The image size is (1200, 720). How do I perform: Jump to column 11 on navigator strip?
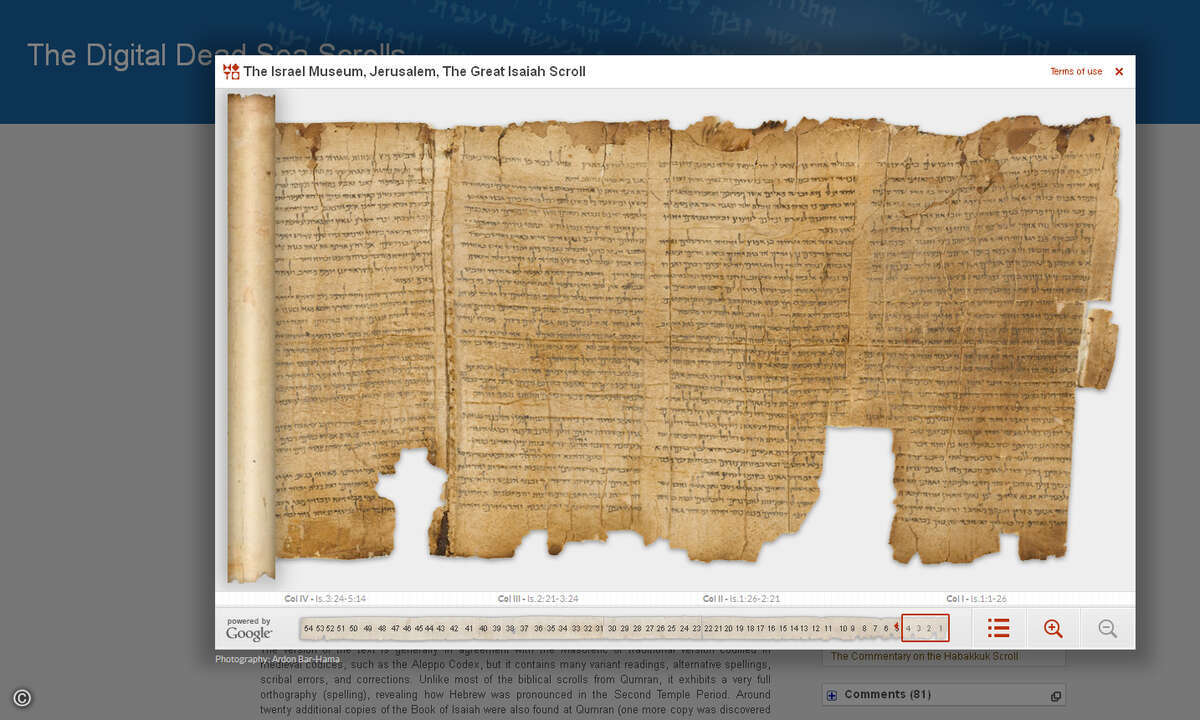coord(828,628)
